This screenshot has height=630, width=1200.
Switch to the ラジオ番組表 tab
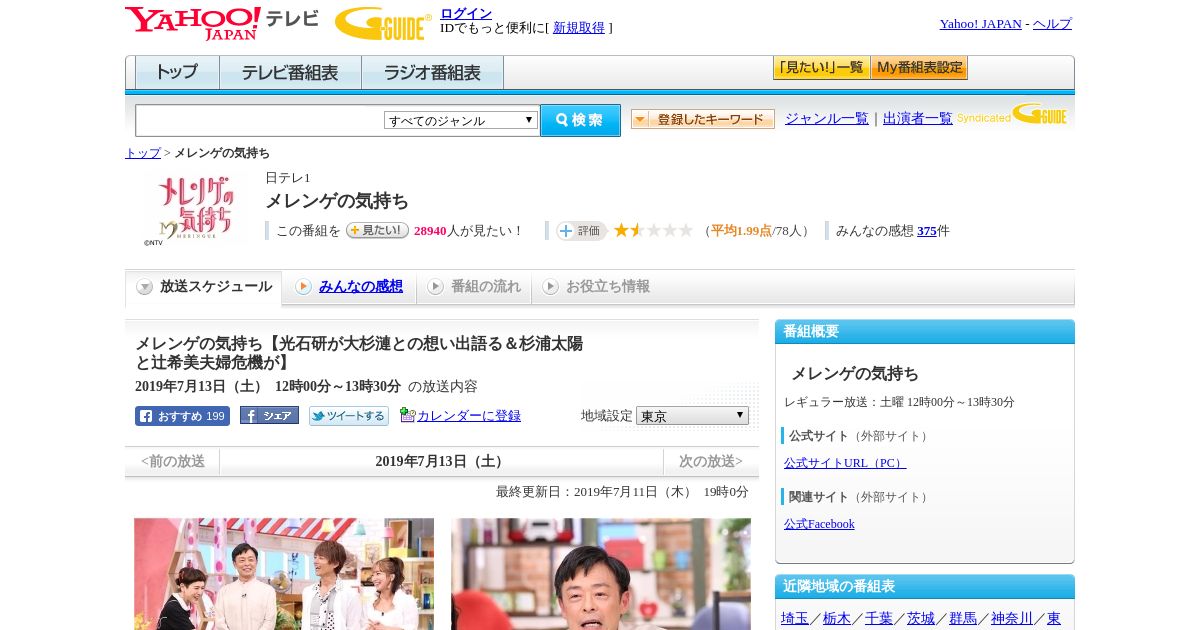point(432,73)
